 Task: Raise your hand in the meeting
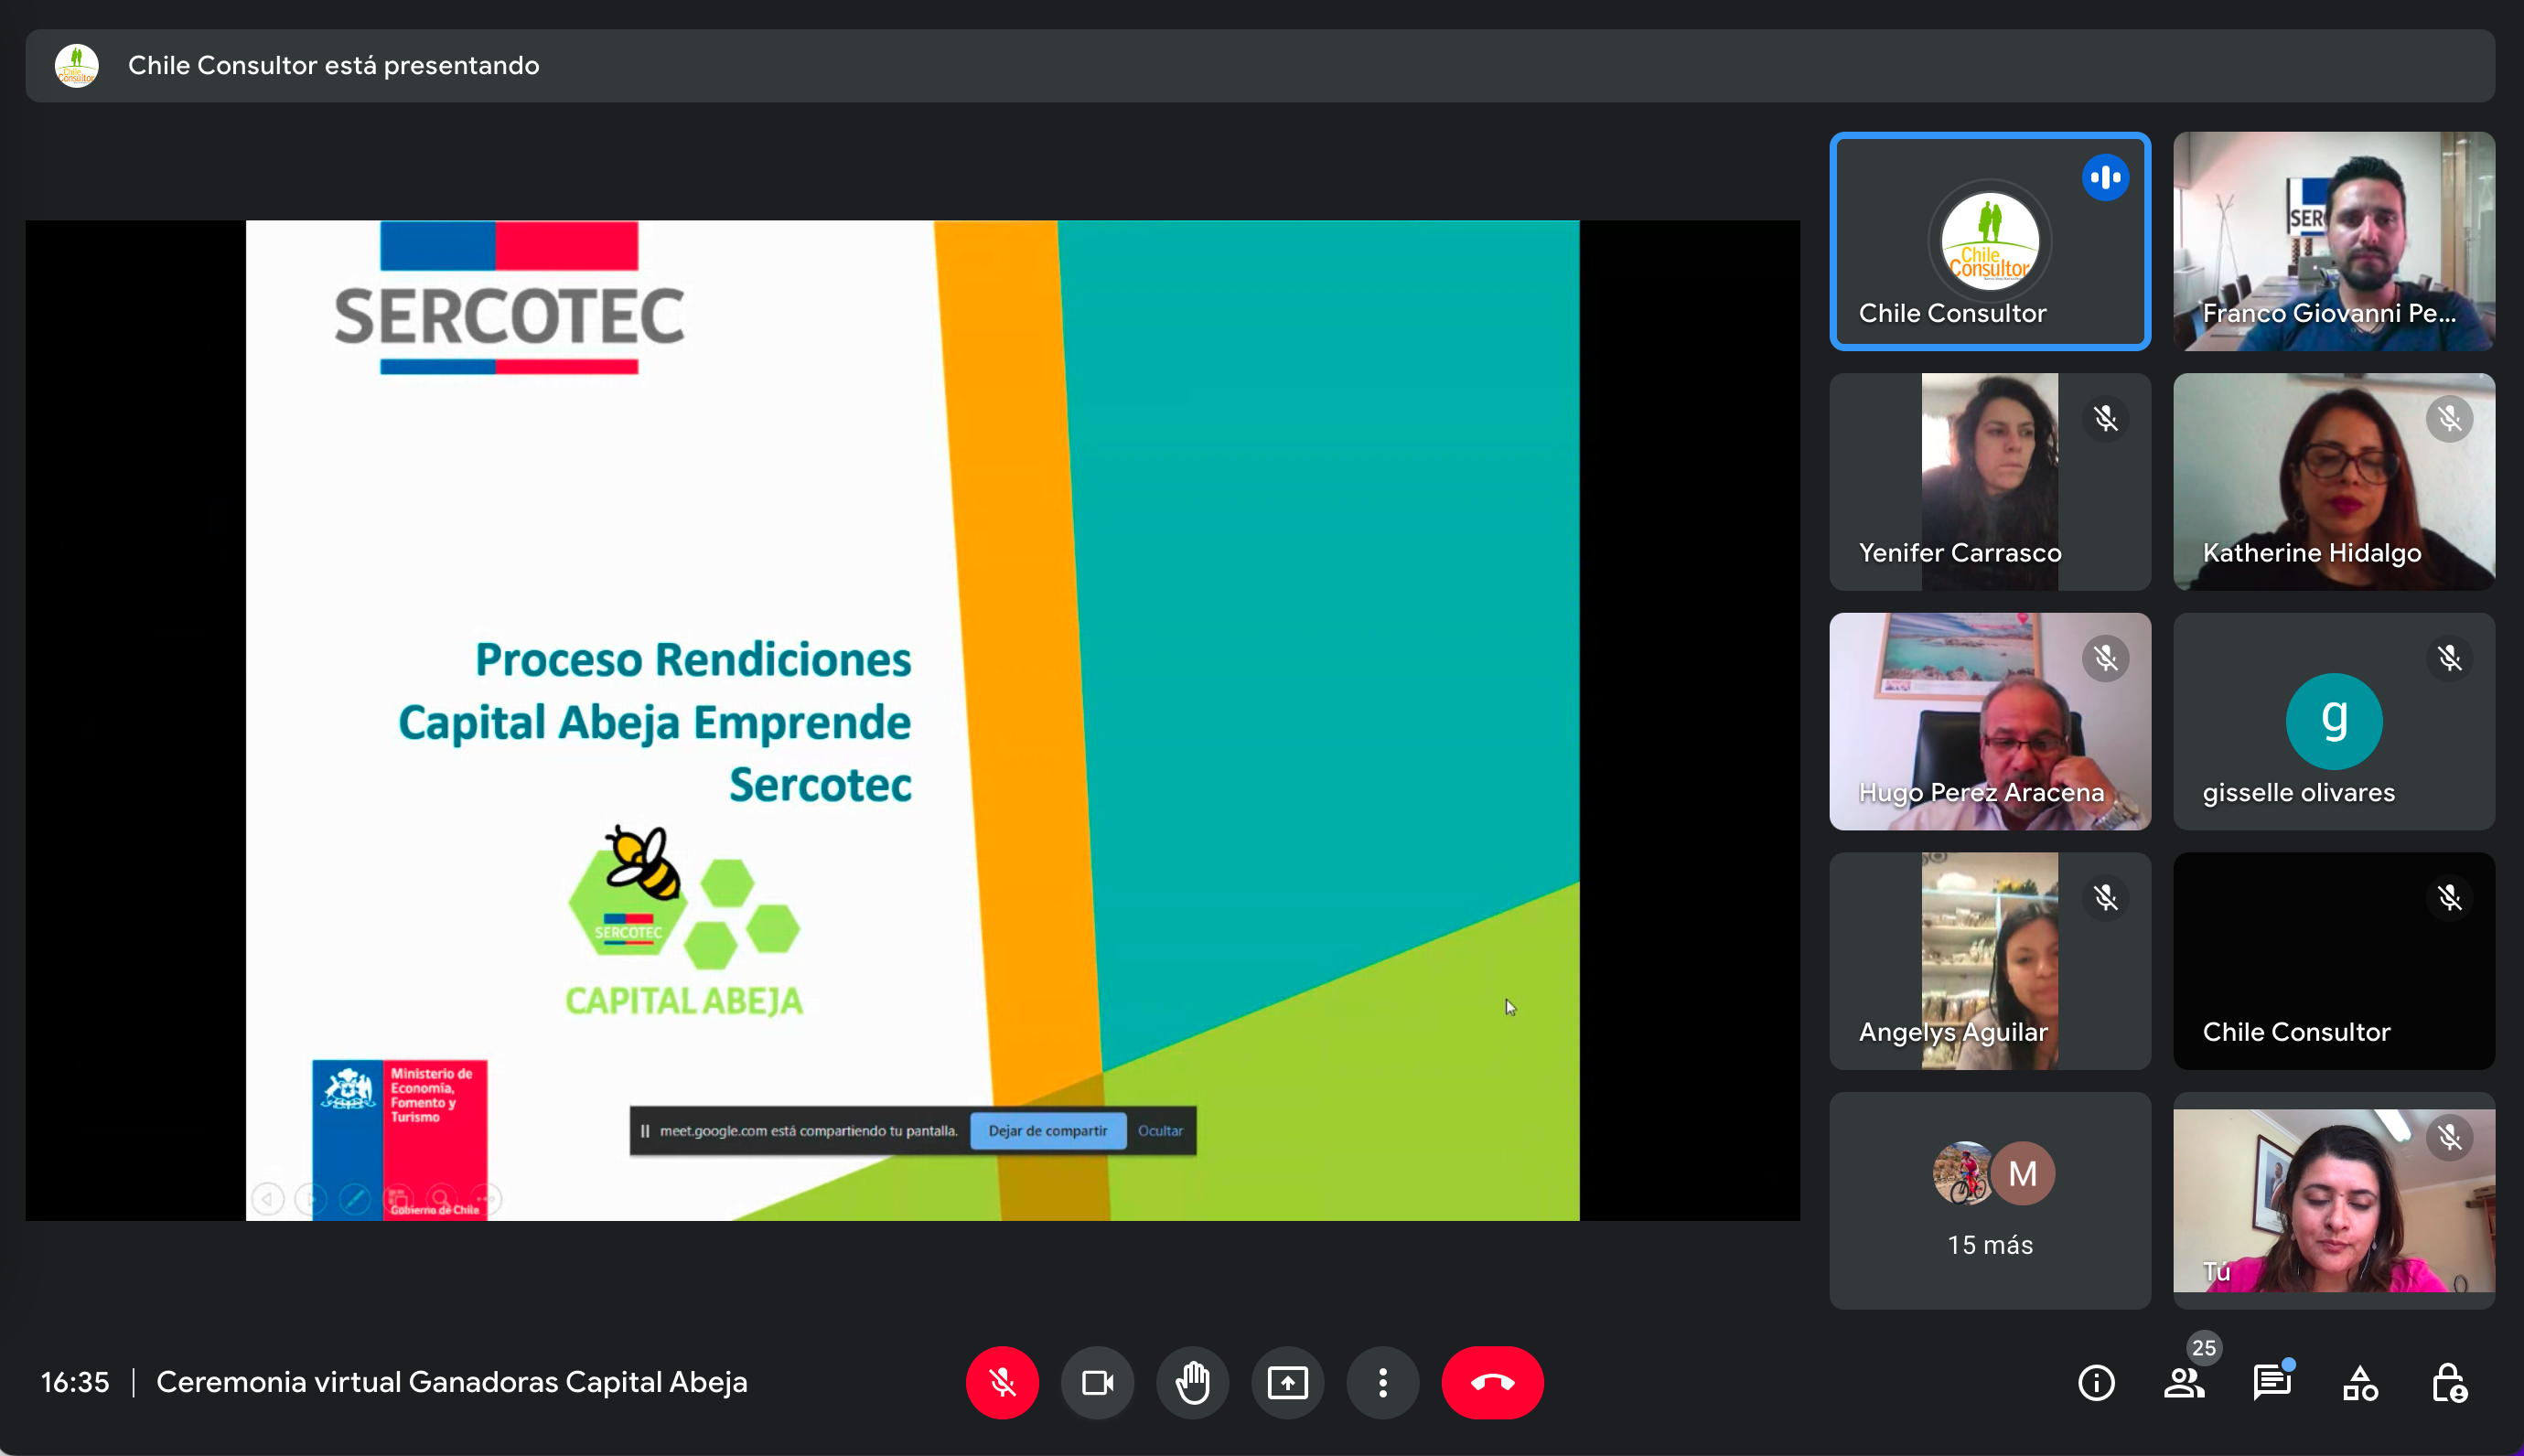pos(1192,1382)
